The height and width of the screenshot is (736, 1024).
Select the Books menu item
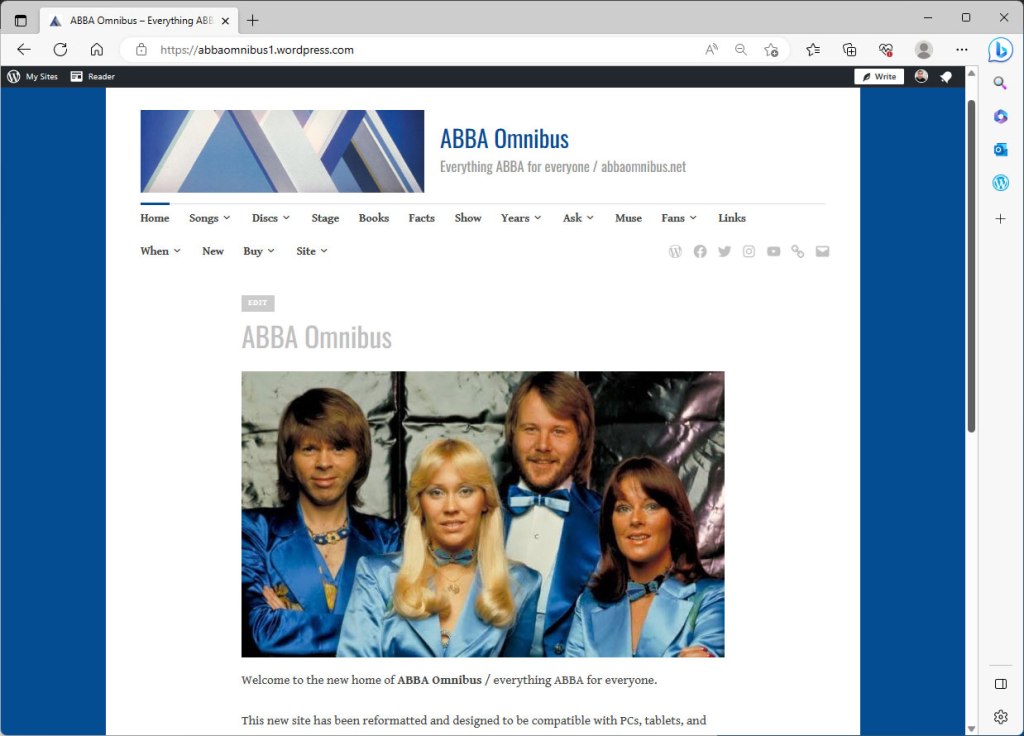pos(373,218)
